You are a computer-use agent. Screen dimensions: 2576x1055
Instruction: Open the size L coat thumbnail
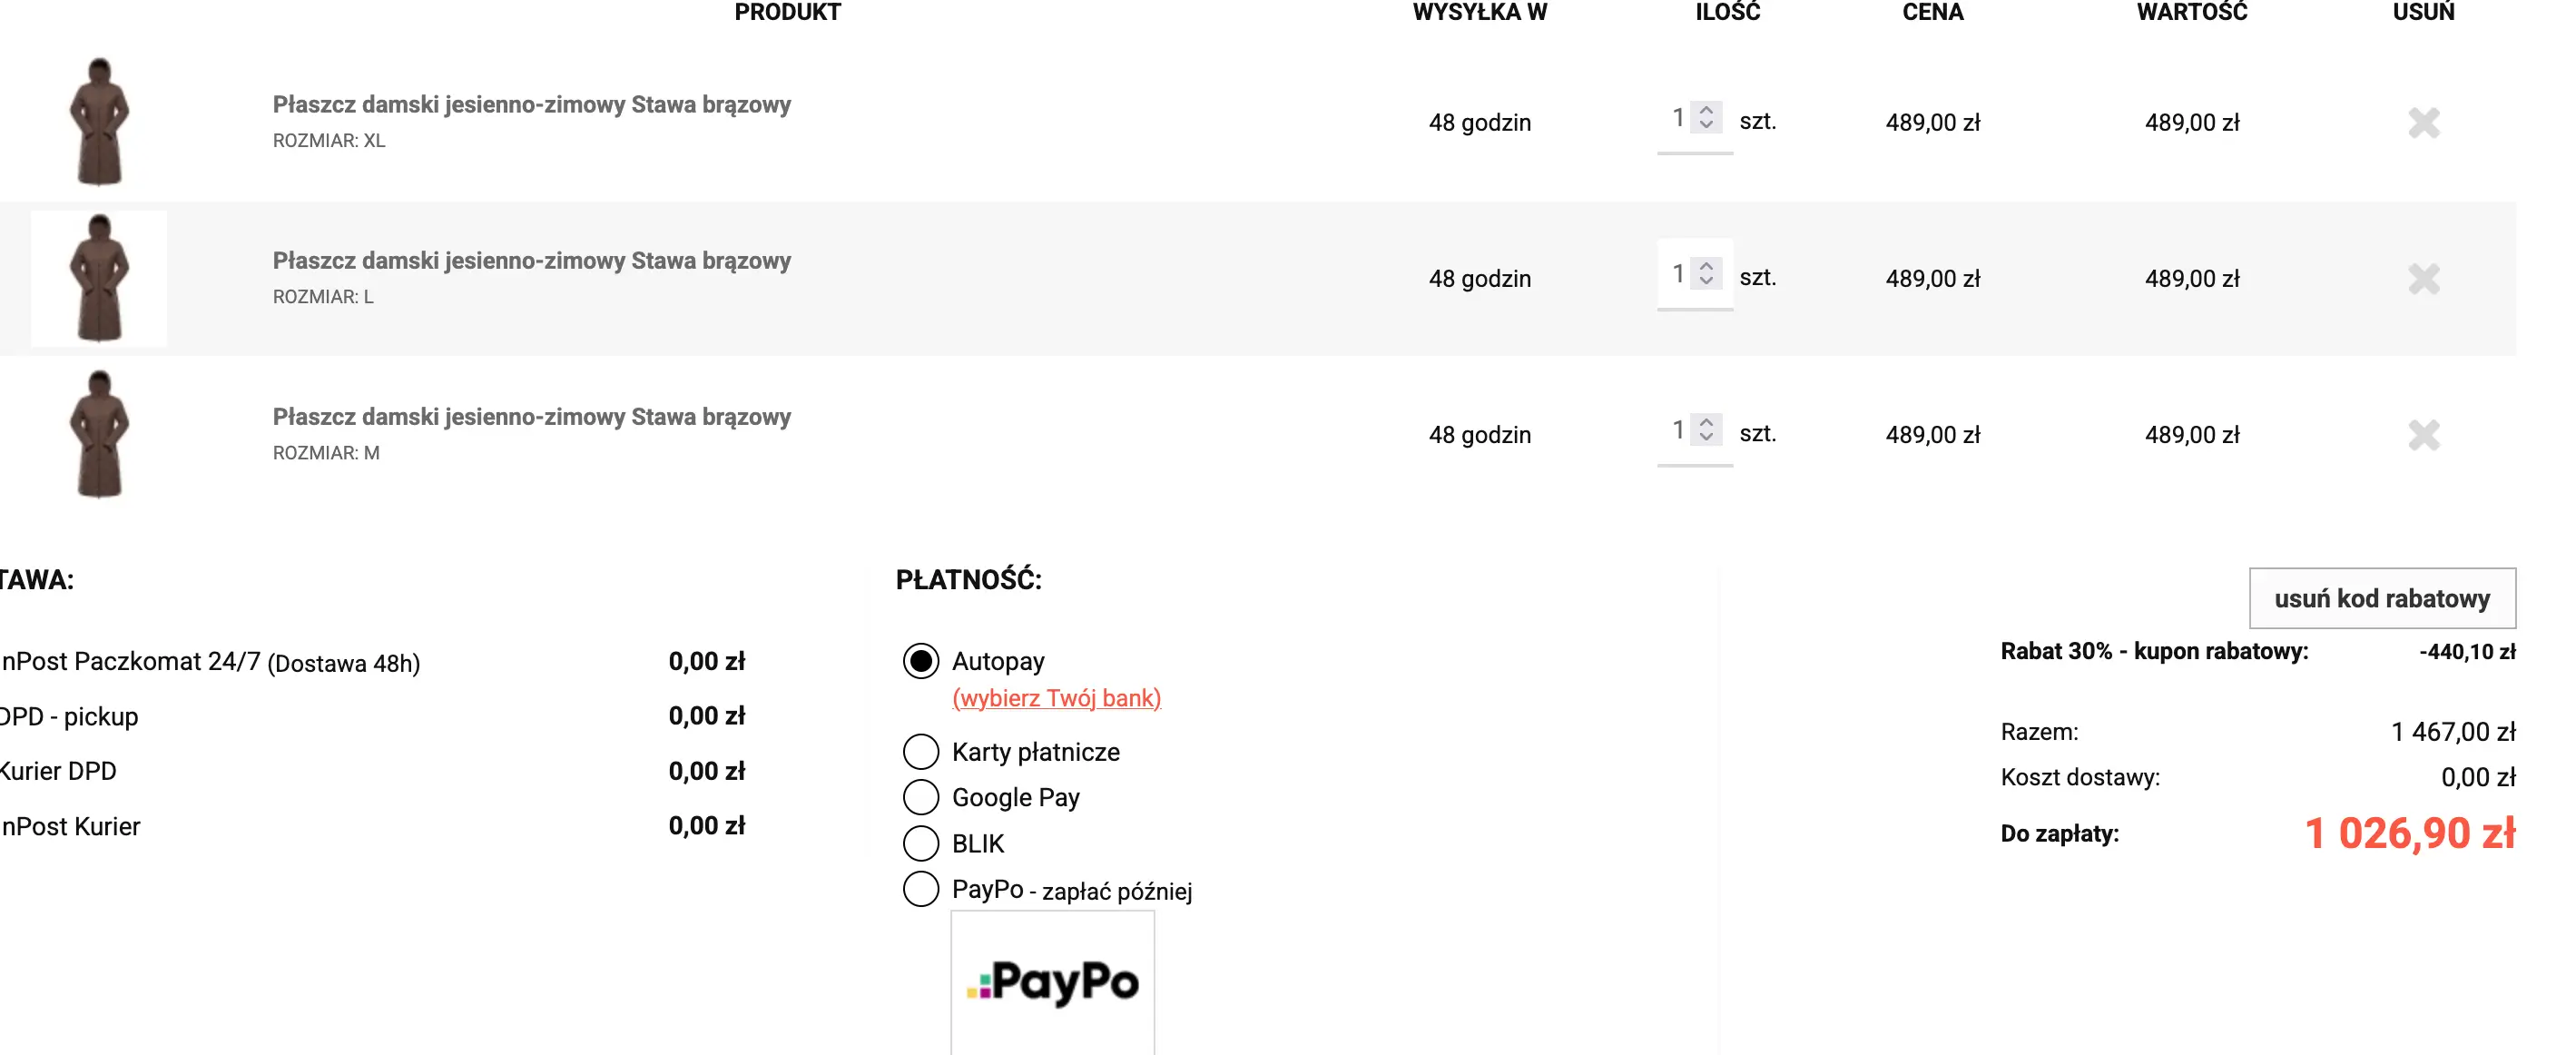[x=99, y=278]
